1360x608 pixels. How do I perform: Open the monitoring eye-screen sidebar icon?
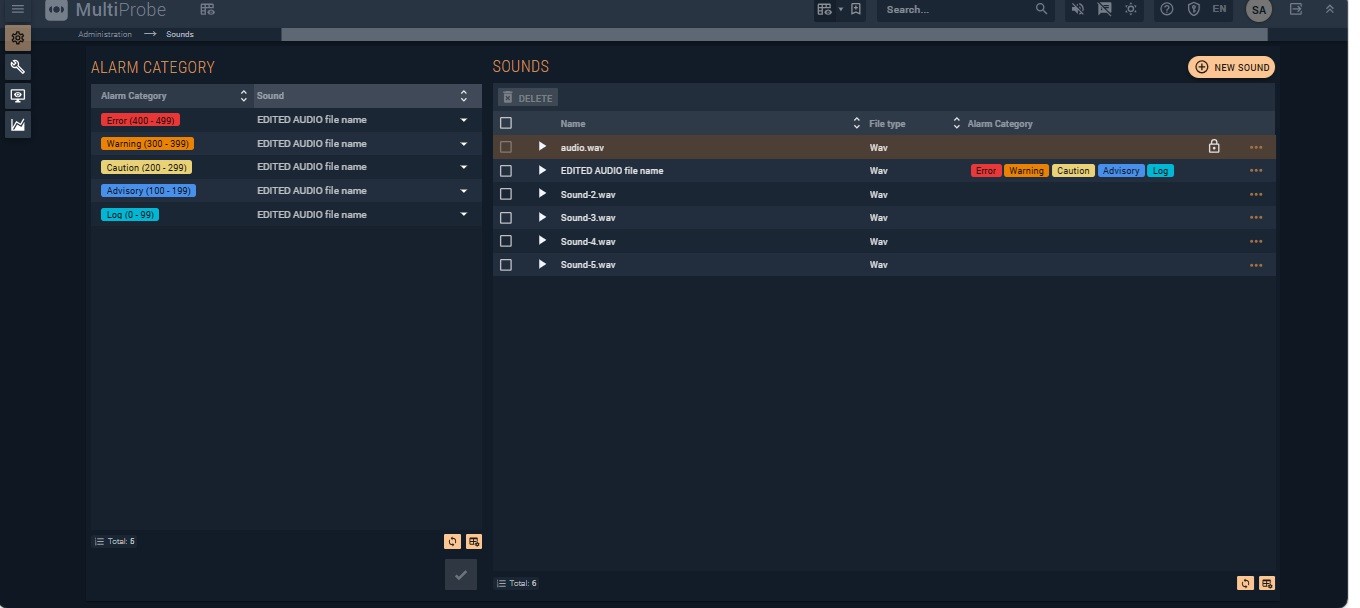[x=17, y=96]
